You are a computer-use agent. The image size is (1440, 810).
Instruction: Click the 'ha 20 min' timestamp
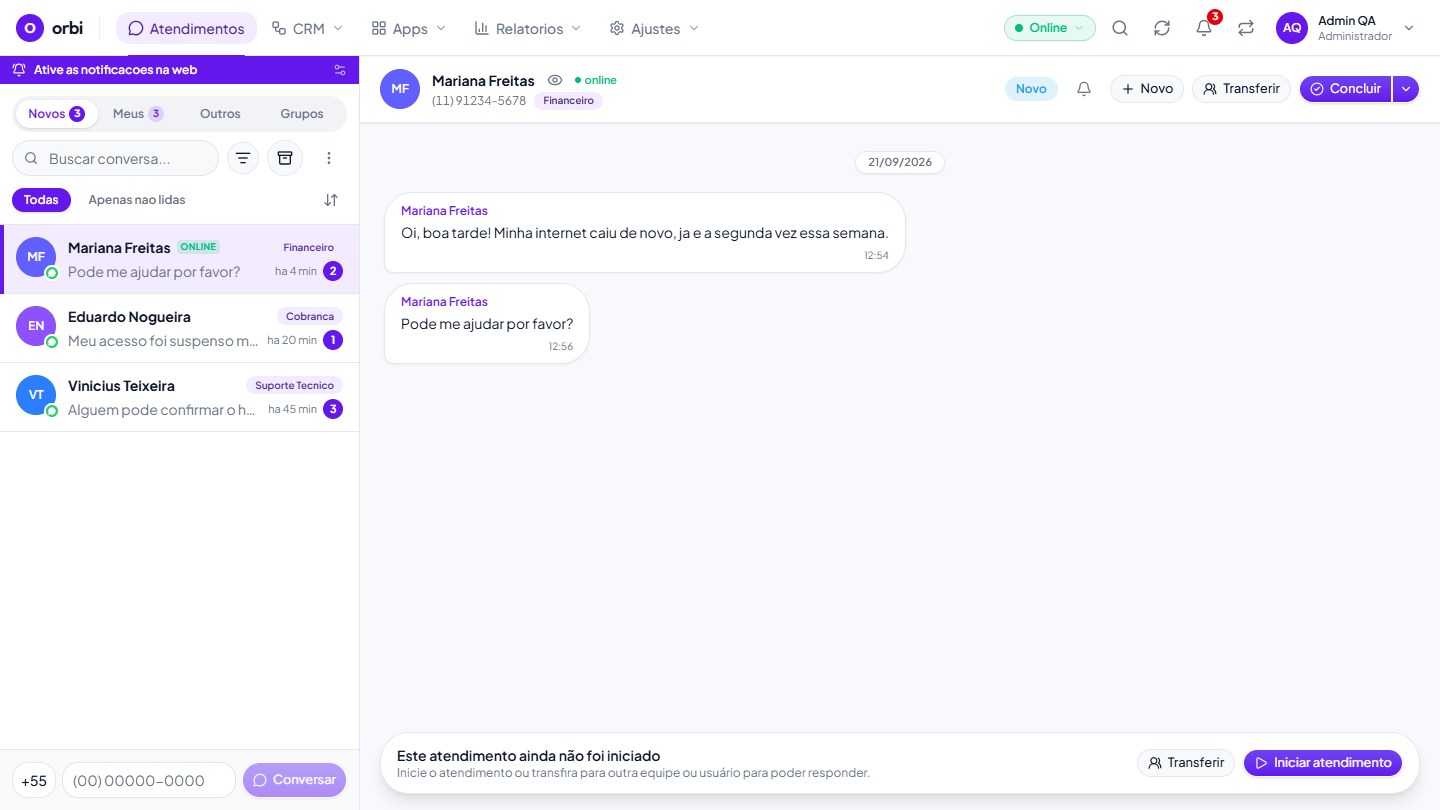point(292,340)
